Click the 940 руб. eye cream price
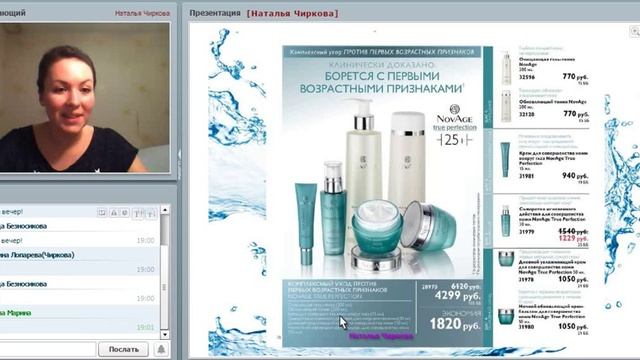Screen dimensions: 640x360 coord(575,176)
